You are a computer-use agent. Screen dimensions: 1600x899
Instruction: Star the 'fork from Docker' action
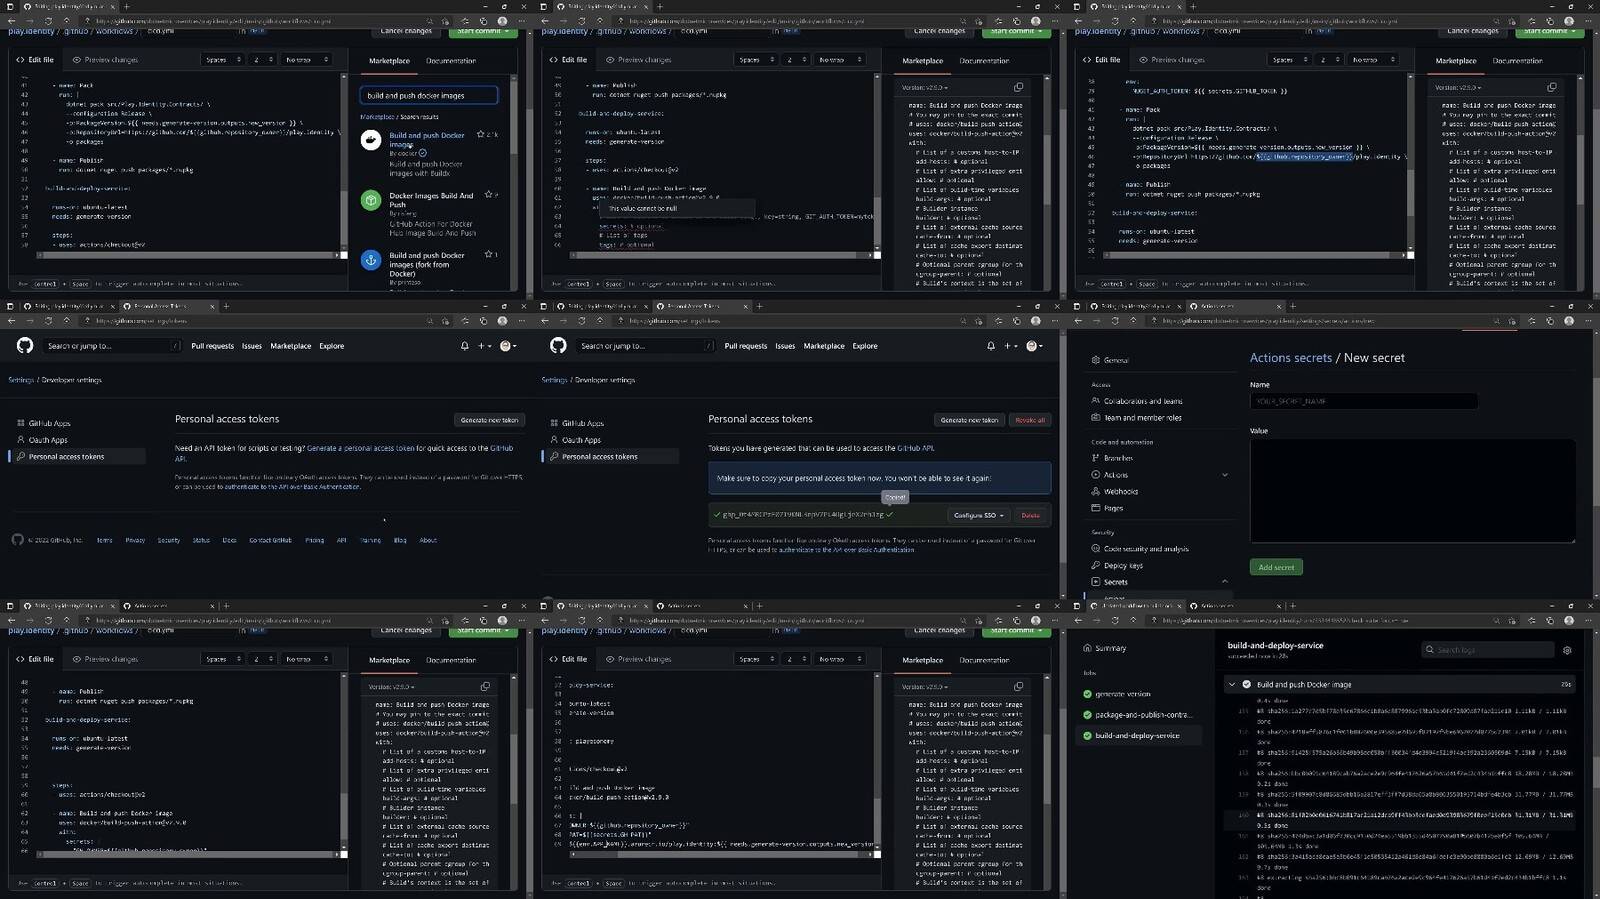(x=488, y=254)
